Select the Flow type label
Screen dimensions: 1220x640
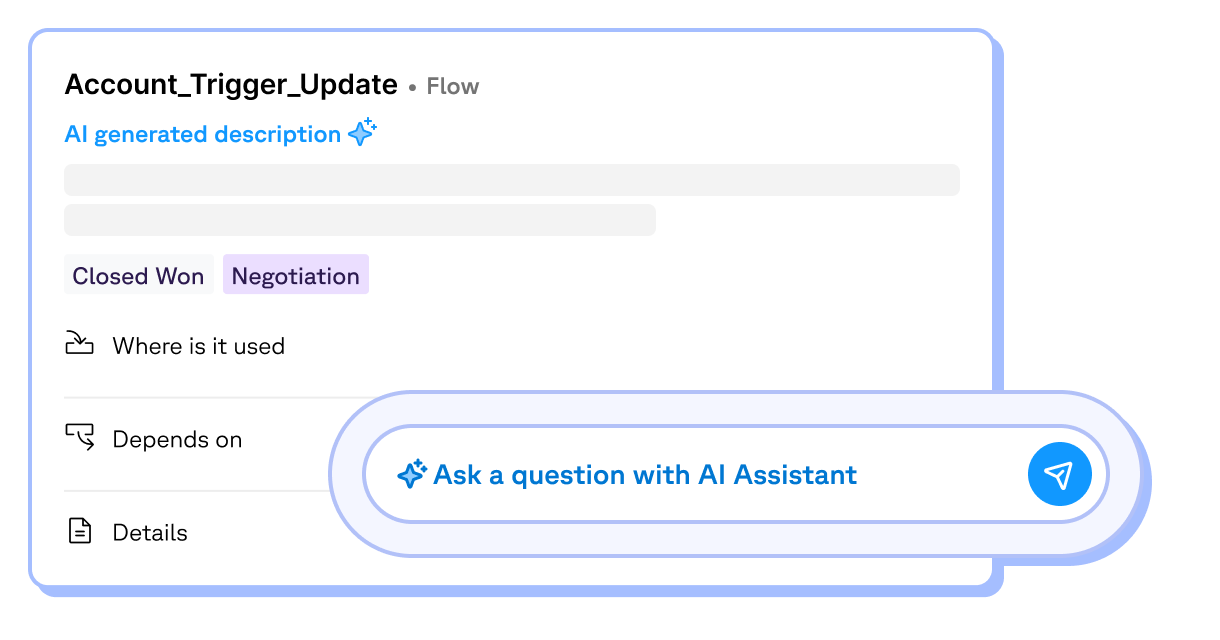click(453, 87)
